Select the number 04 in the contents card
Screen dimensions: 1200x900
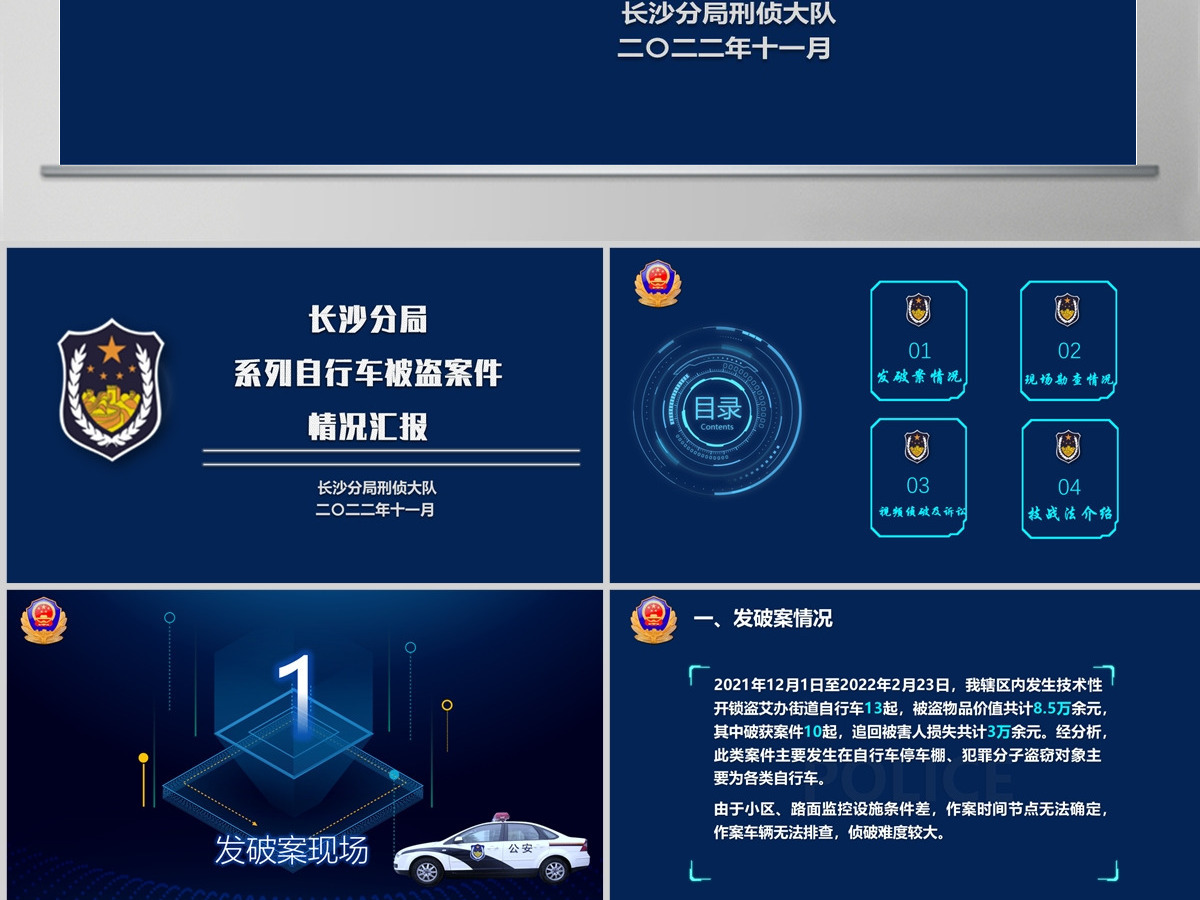[1069, 487]
